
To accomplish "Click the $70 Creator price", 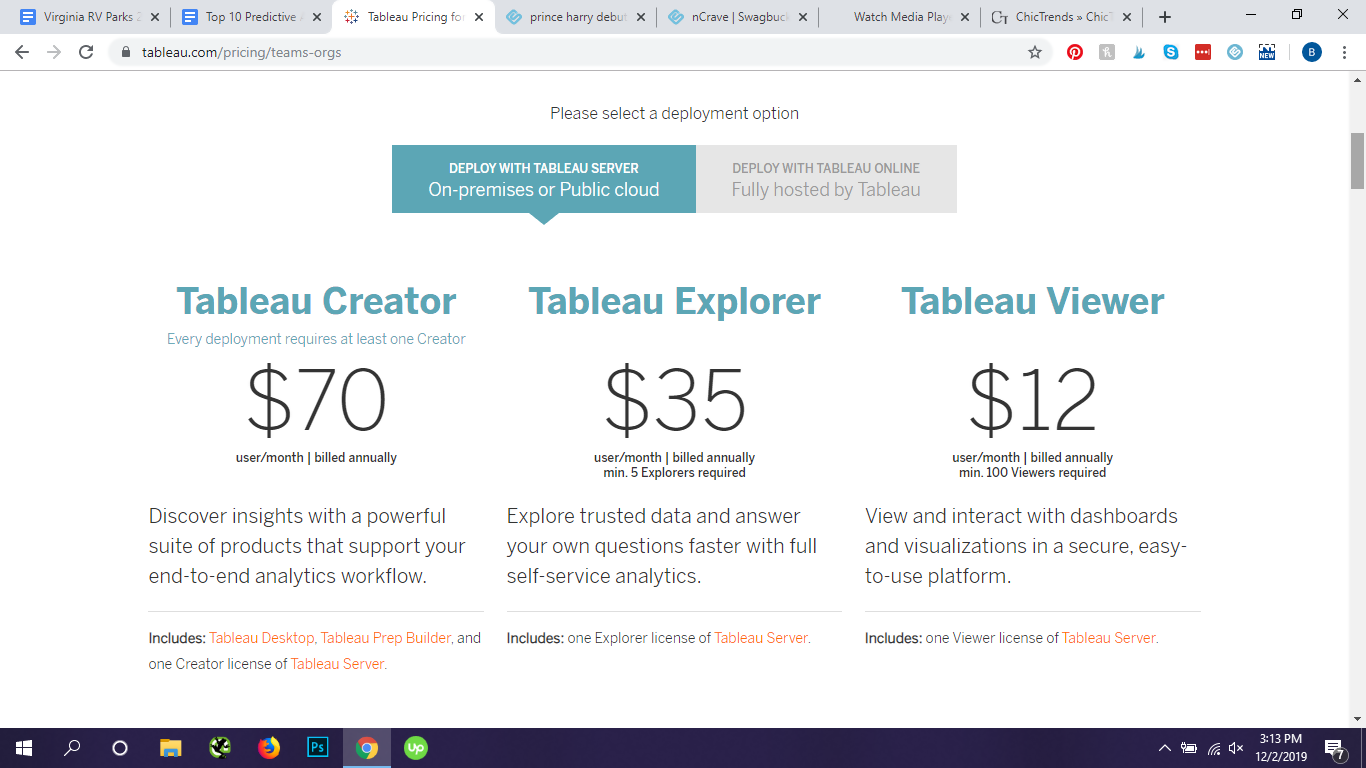I will [316, 400].
